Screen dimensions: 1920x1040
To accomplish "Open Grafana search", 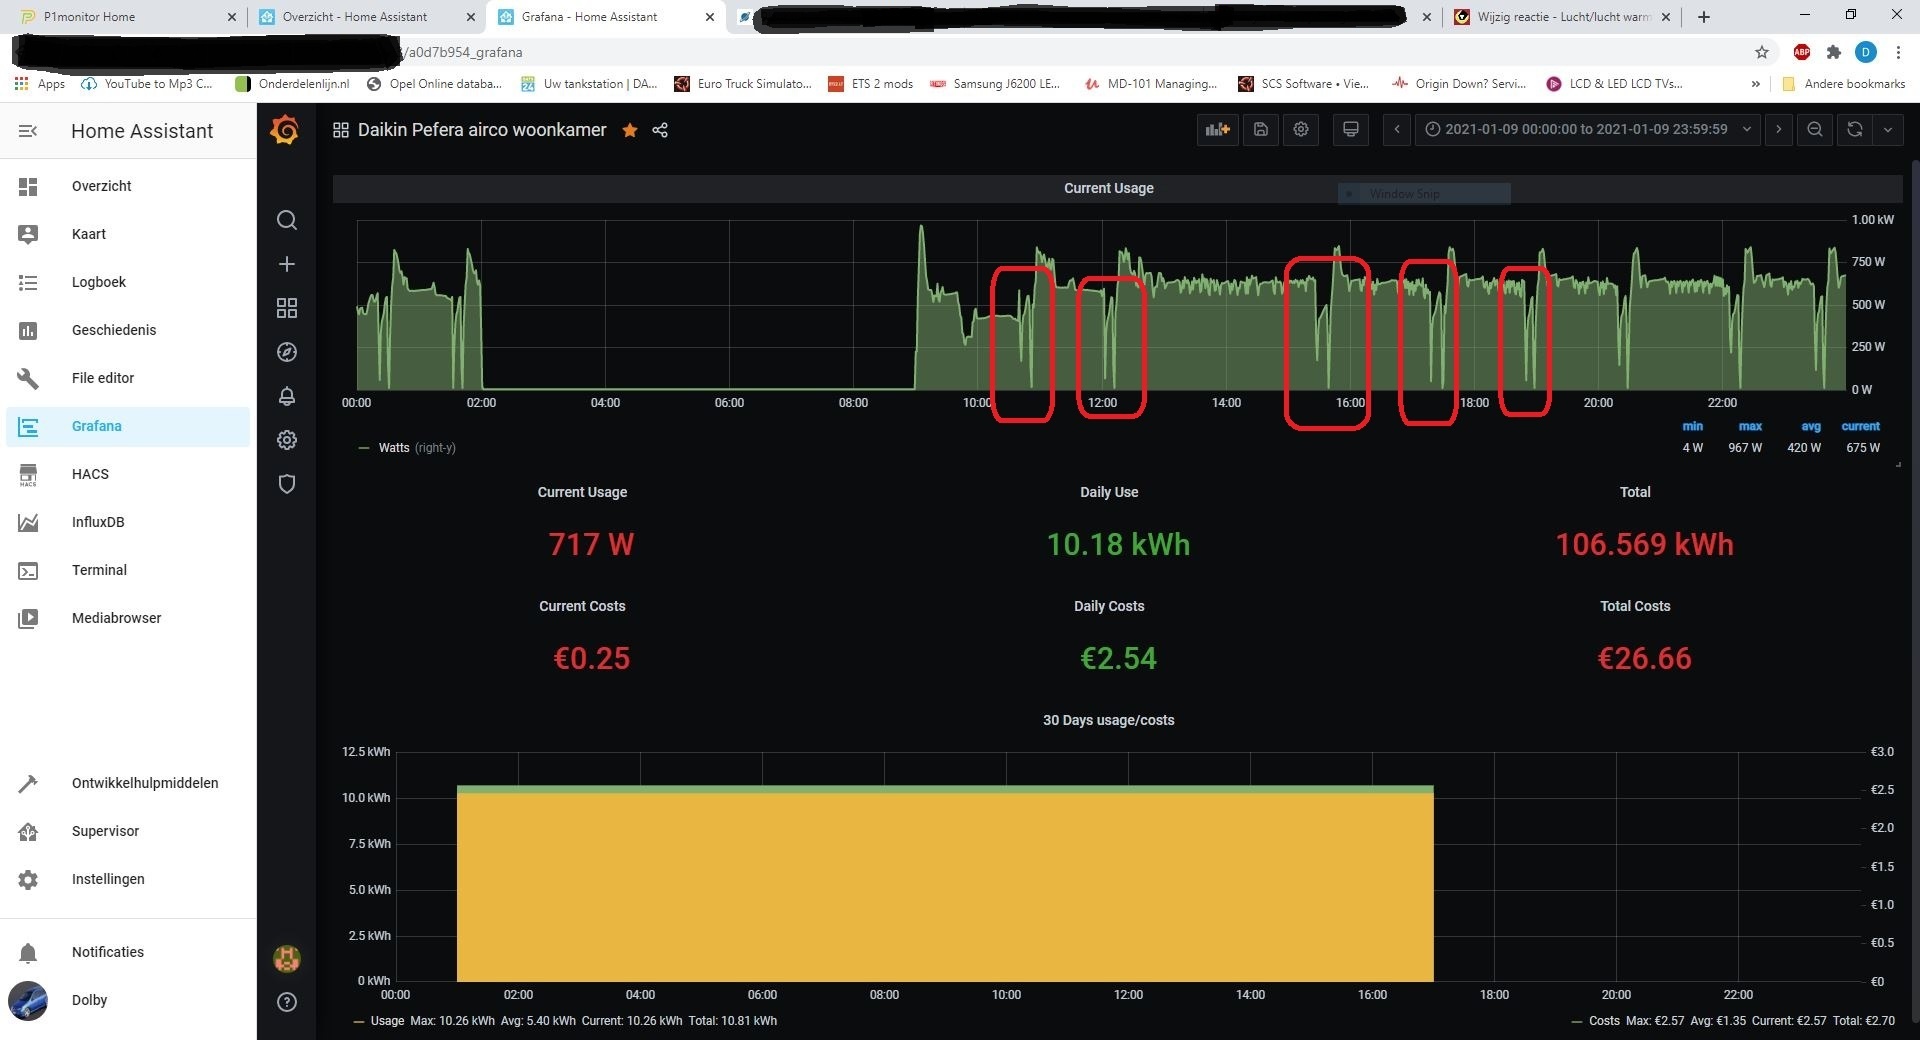I will tap(287, 220).
